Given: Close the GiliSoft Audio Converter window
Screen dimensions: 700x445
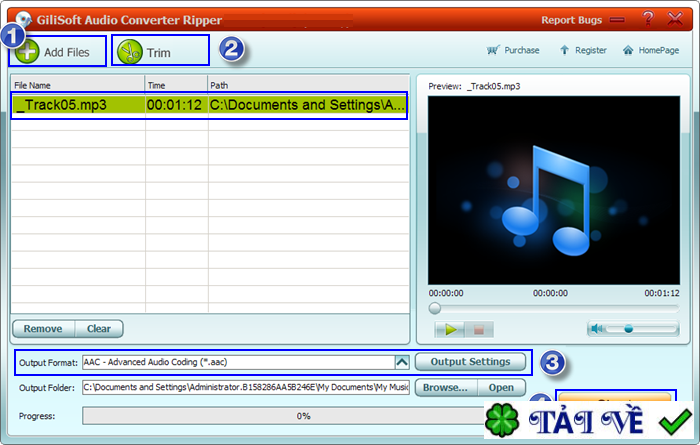Looking at the screenshot, I should click(x=675, y=19).
